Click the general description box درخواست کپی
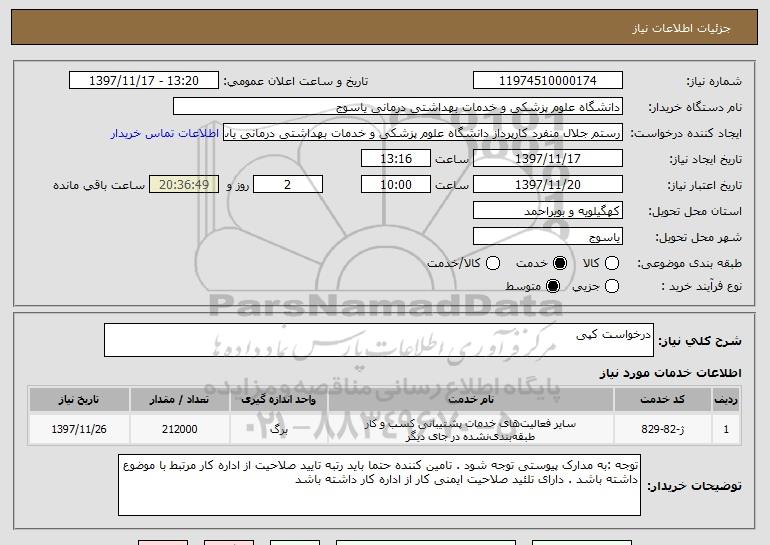Screen dimensions: 770x545 [x=379, y=340]
